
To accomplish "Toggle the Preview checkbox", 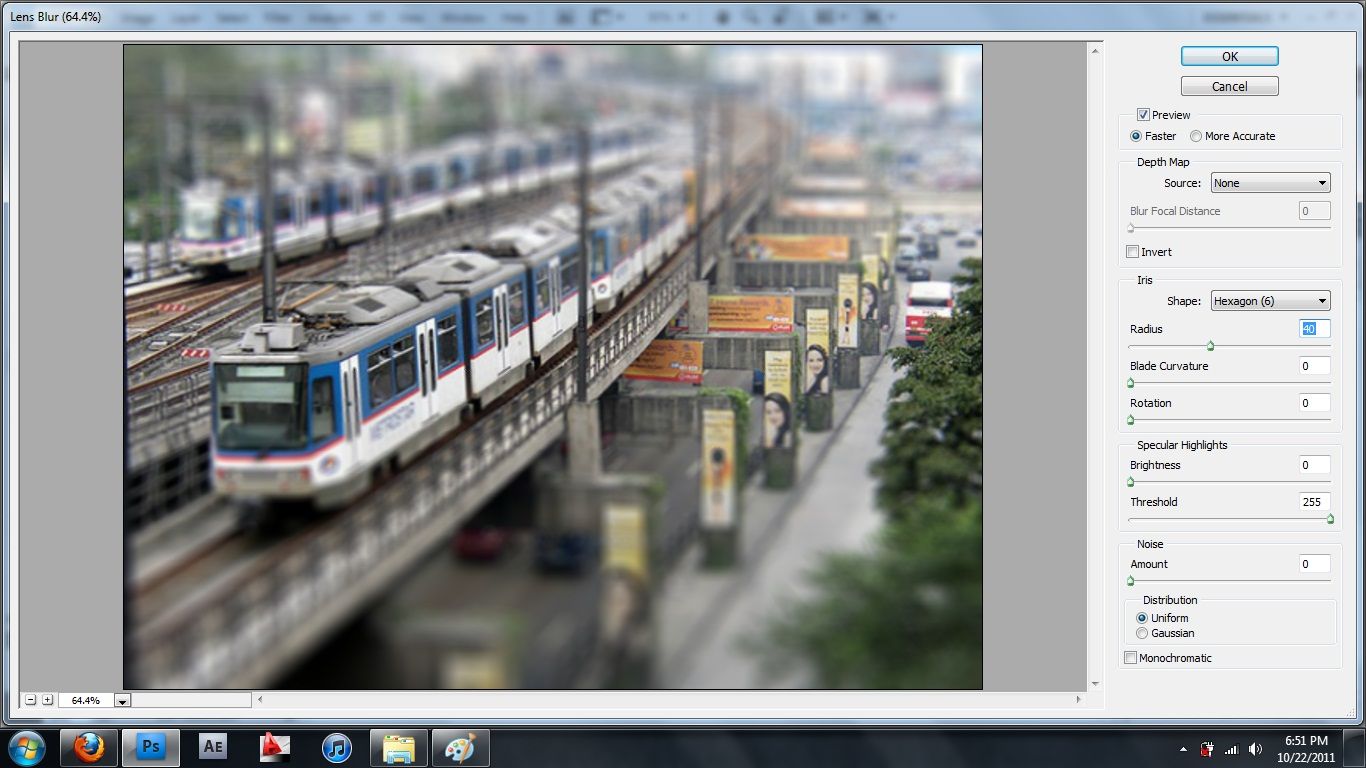I will (x=1142, y=114).
